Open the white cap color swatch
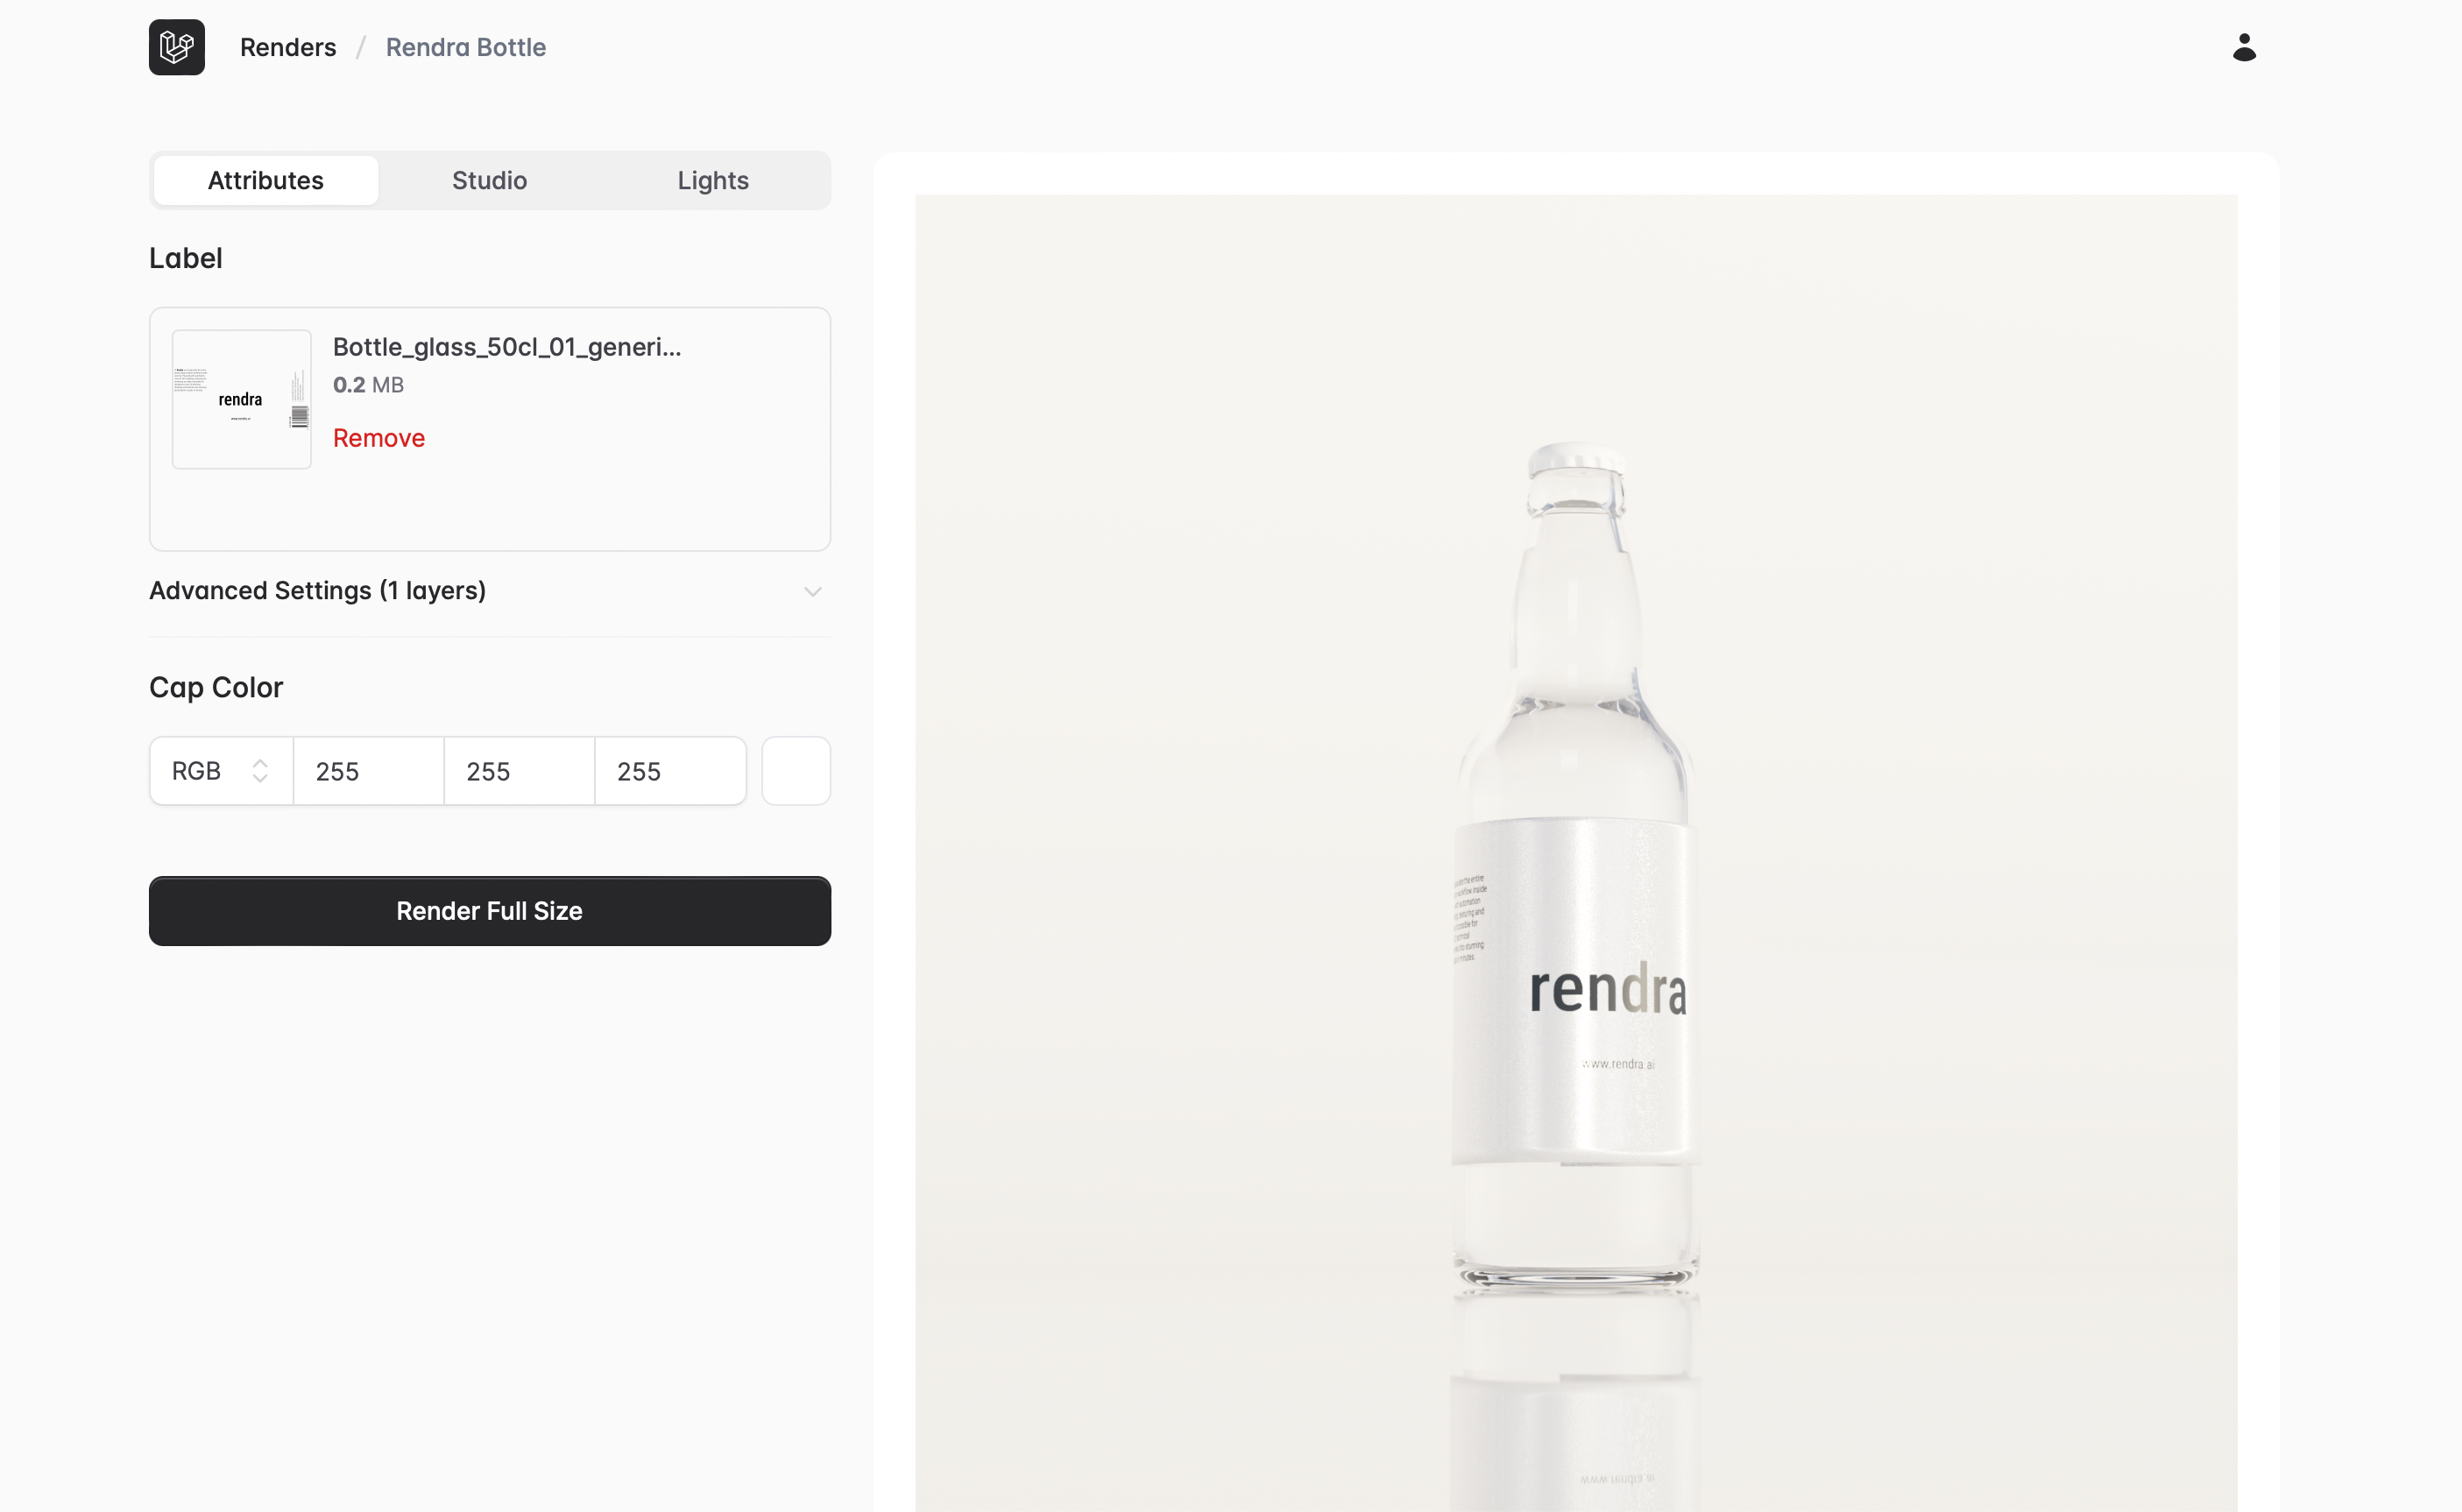Screen dimensions: 2462x1512 point(796,771)
